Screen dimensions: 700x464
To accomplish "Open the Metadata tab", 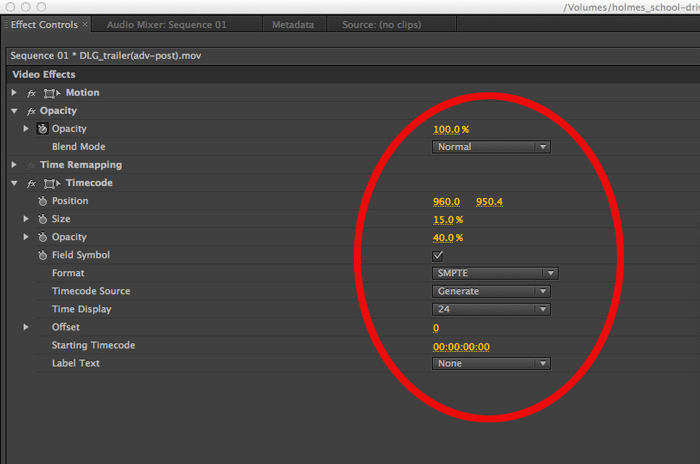I will point(293,25).
